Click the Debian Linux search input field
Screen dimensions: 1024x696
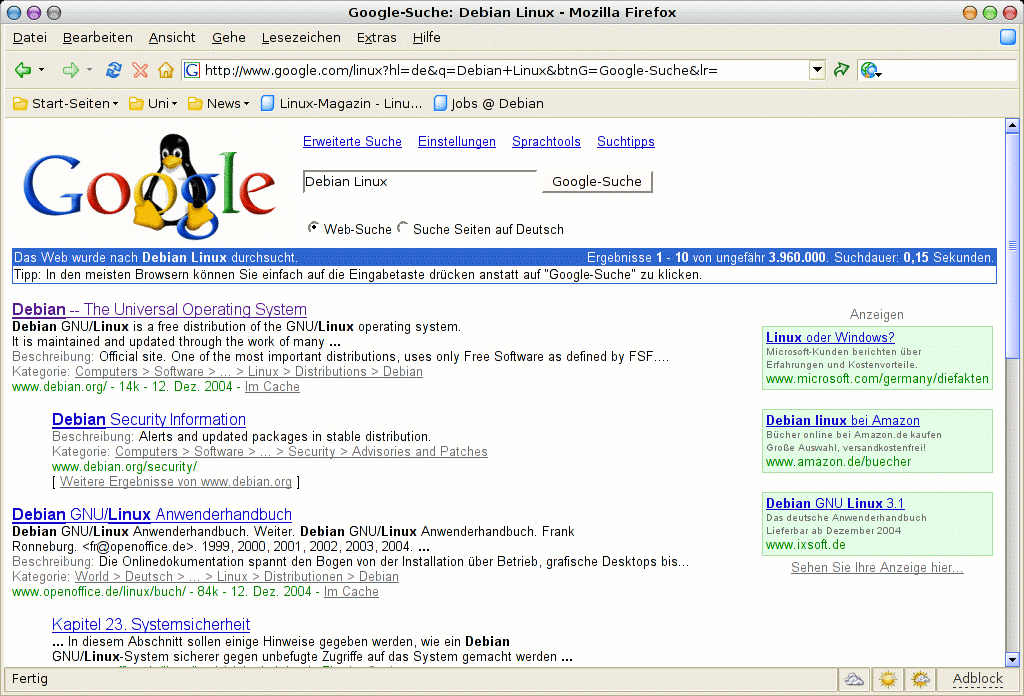(420, 182)
